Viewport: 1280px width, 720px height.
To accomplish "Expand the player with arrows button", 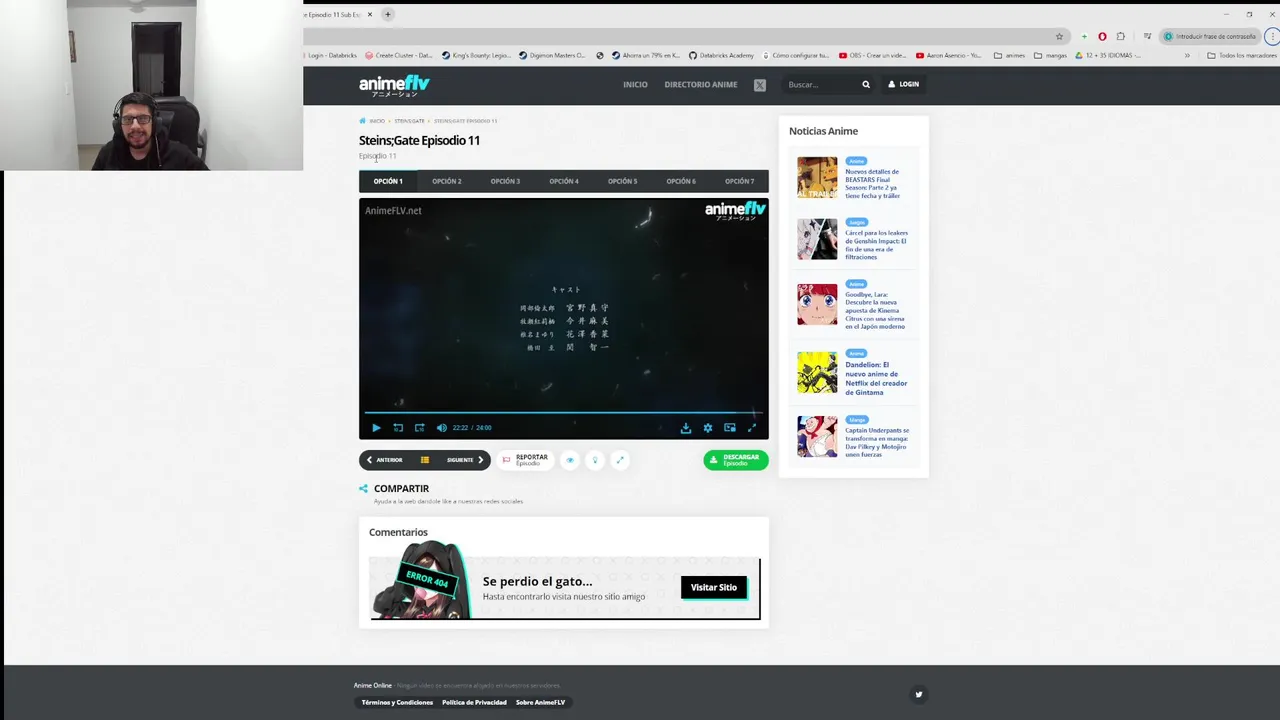I will [x=620, y=460].
